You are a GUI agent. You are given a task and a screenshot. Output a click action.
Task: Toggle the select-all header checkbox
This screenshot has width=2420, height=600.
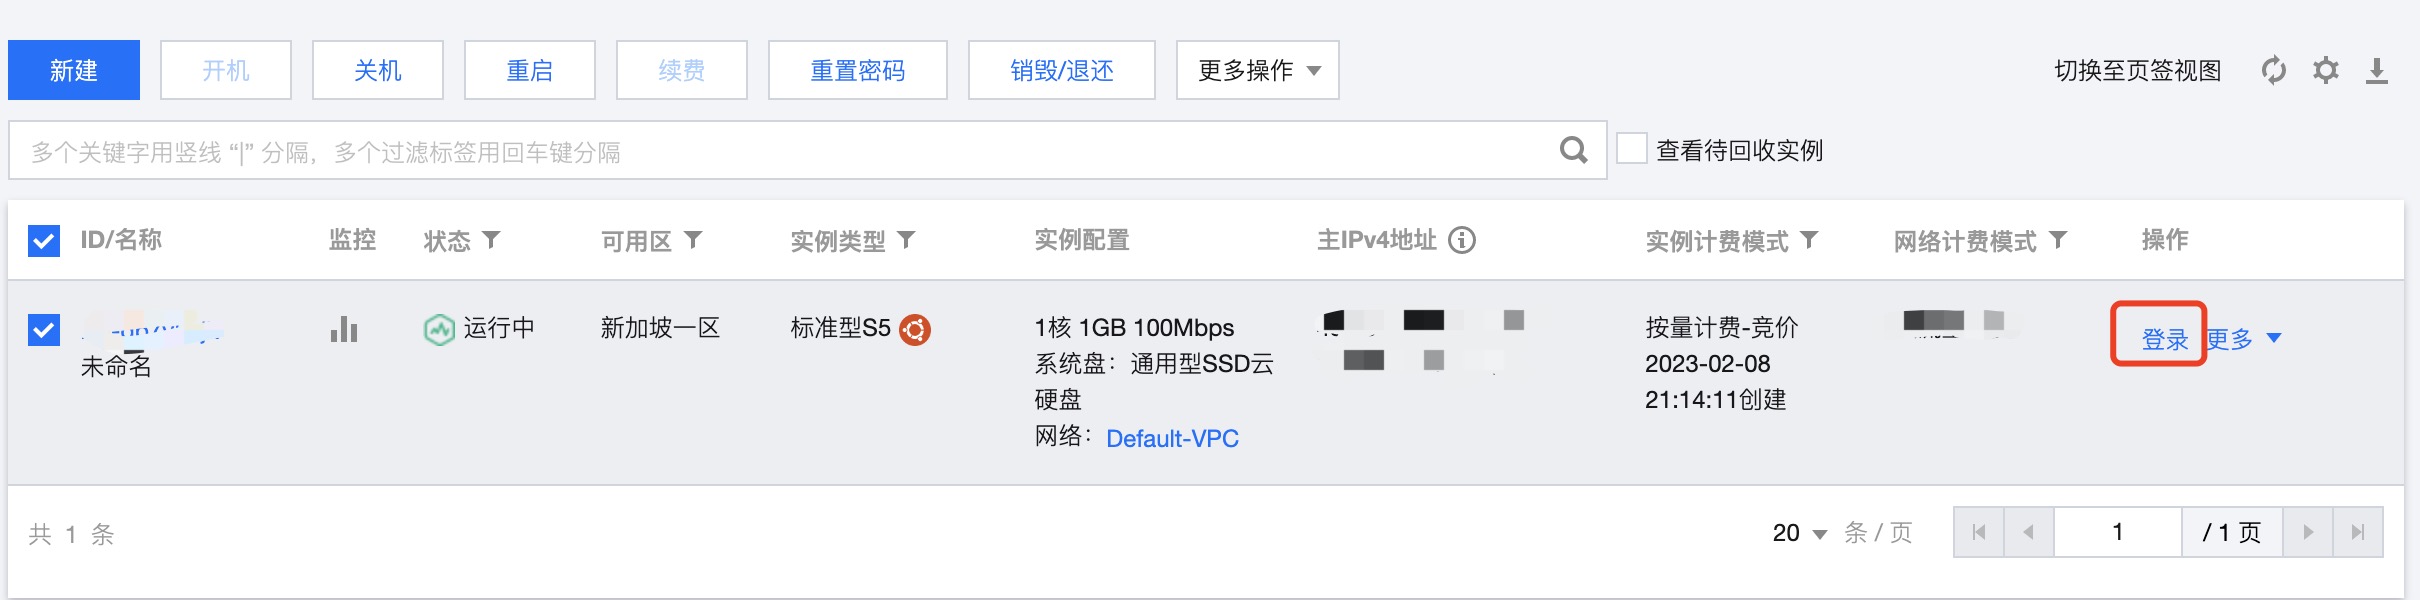44,241
